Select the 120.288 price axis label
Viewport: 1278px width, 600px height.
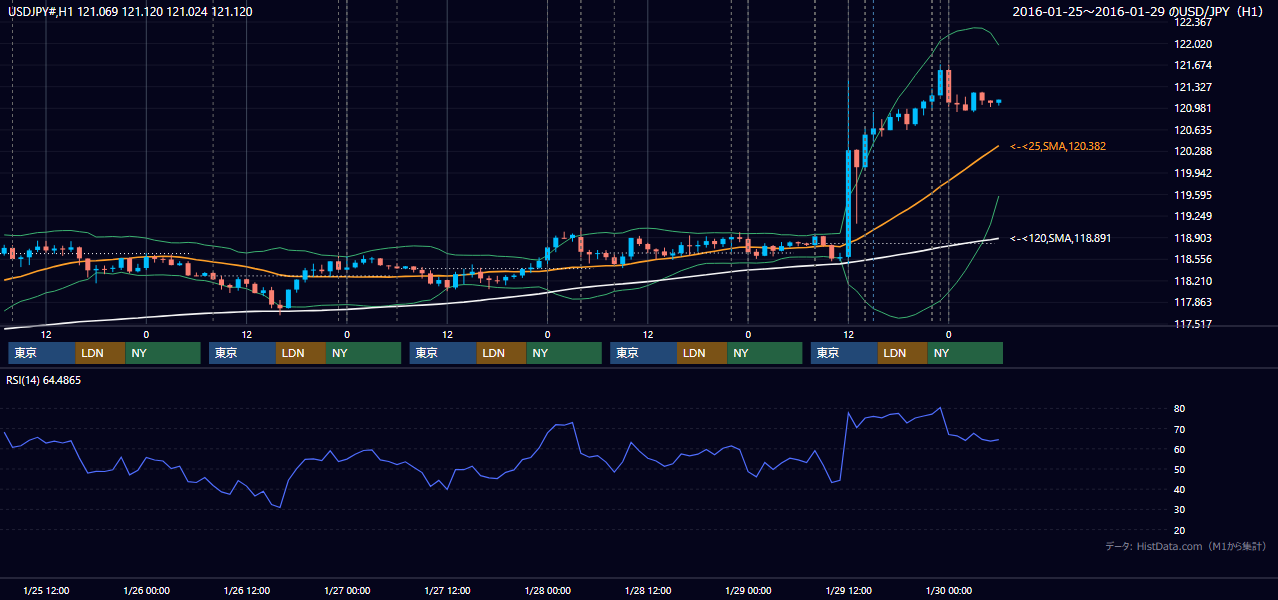tap(1194, 151)
